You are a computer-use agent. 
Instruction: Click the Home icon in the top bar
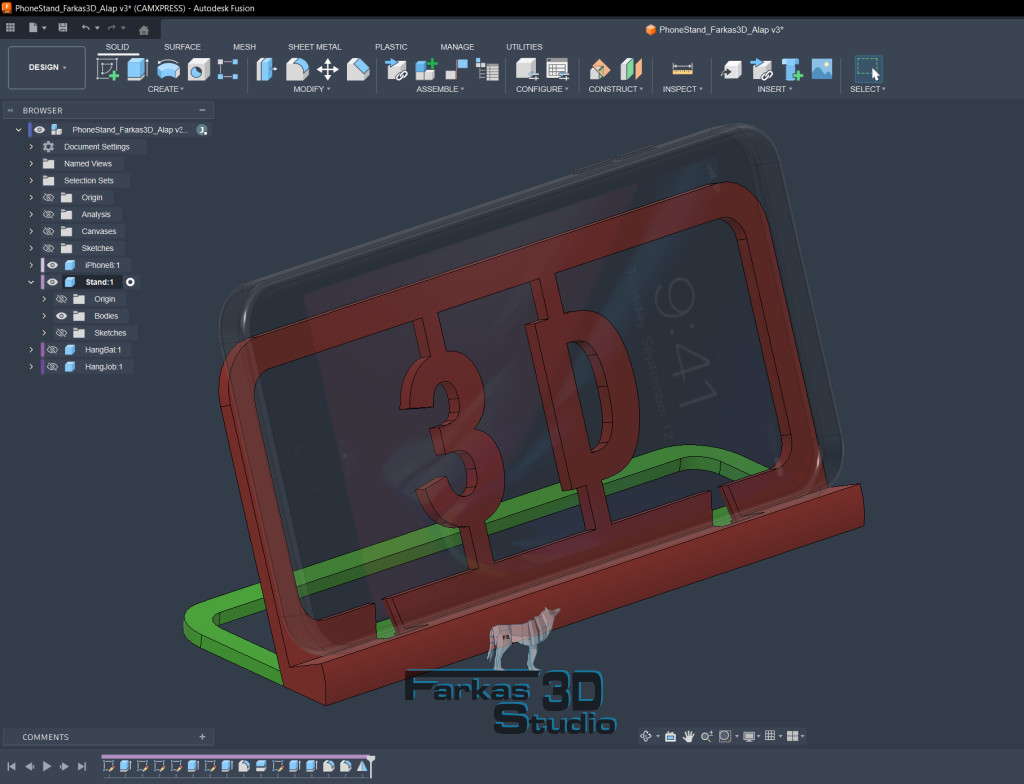143,29
